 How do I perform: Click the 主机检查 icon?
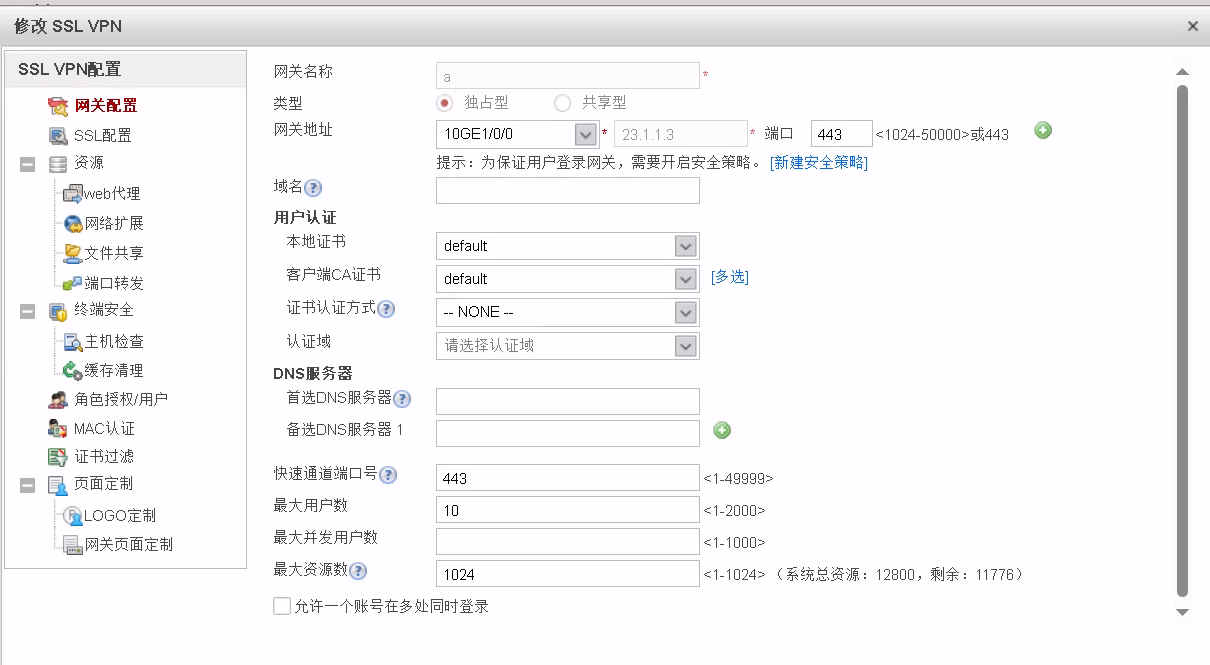(73, 342)
